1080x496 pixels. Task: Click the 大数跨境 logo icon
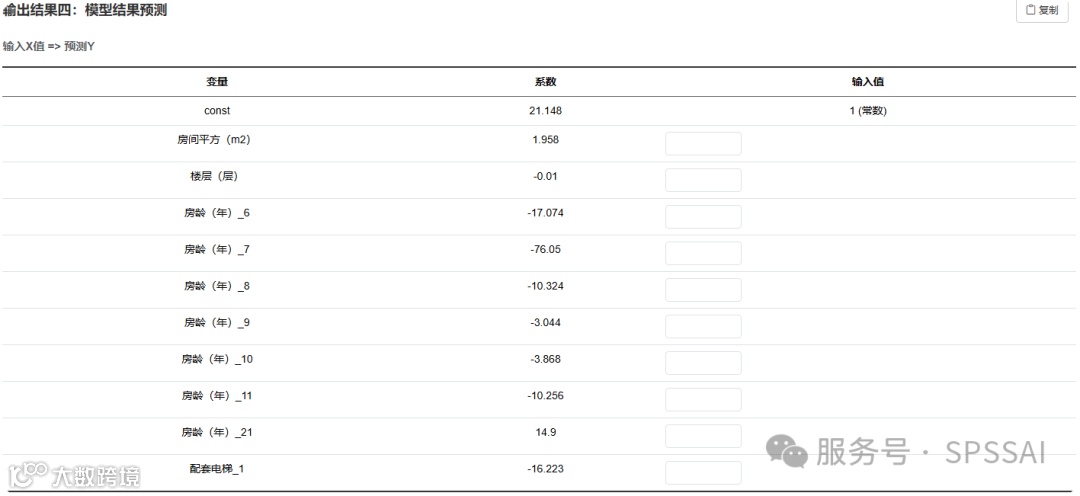28,475
